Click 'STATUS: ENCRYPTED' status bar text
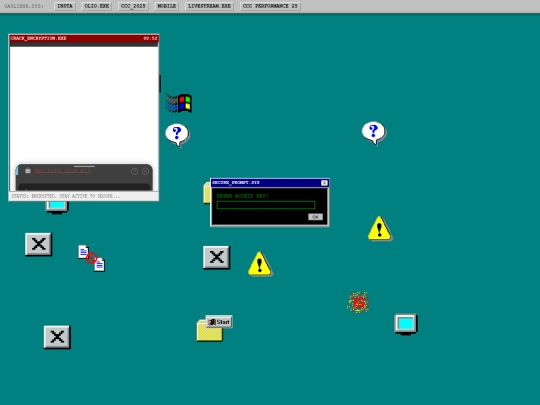 click(66, 196)
